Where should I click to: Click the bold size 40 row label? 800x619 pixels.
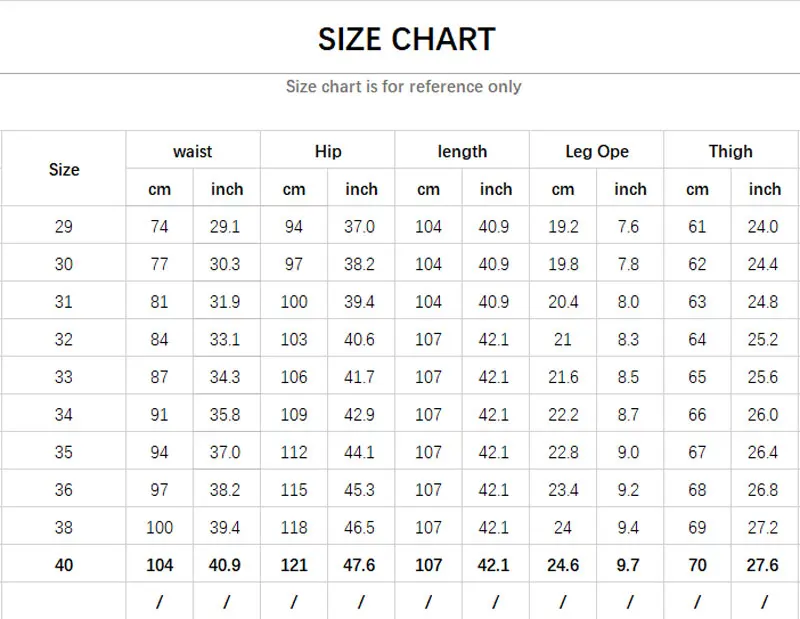point(63,566)
